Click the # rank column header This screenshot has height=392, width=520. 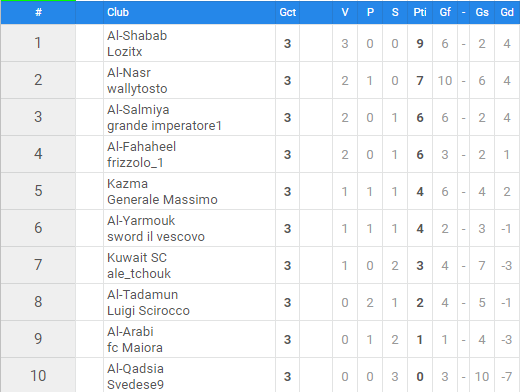[38, 12]
